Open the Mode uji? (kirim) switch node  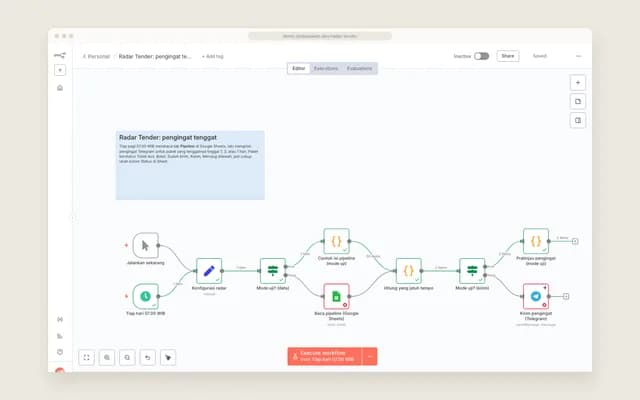[472, 271]
